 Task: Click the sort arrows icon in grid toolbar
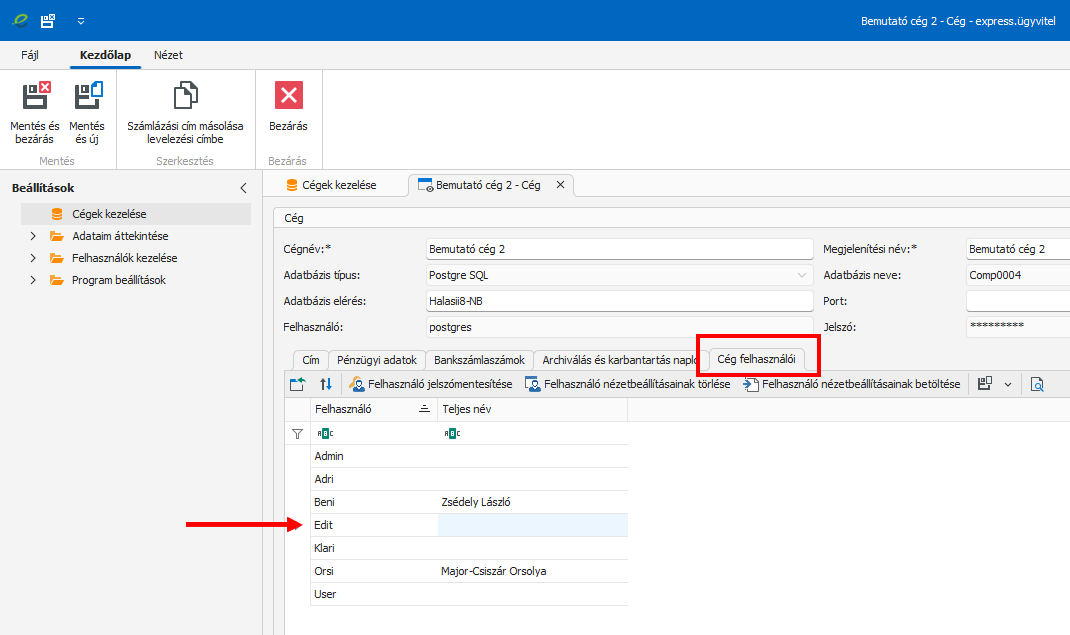pos(325,384)
